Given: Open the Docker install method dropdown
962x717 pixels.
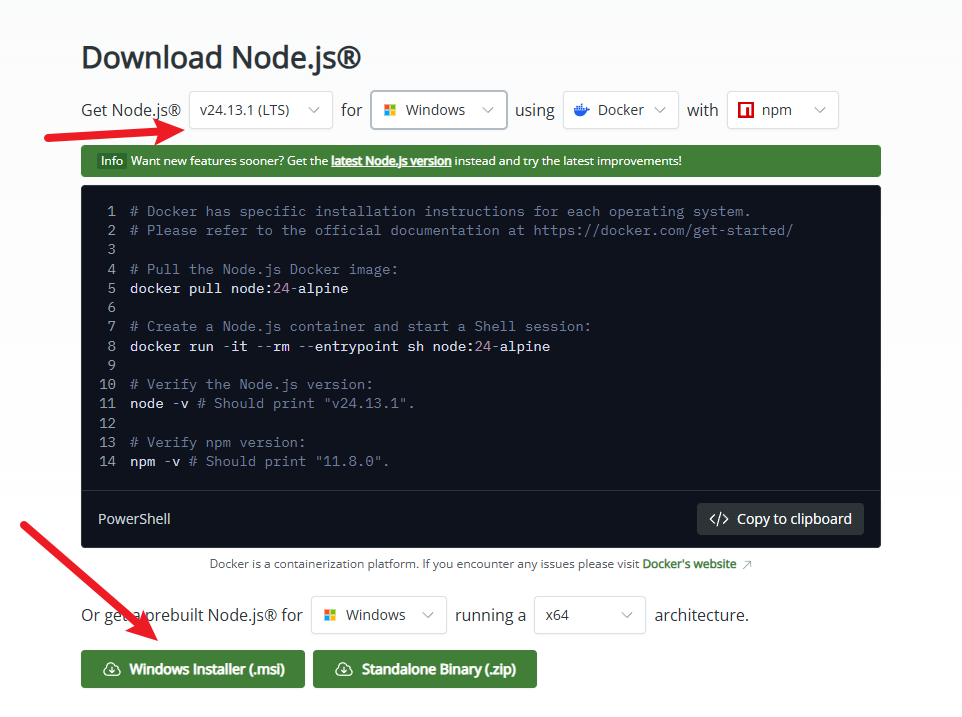Looking at the screenshot, I should coord(621,110).
